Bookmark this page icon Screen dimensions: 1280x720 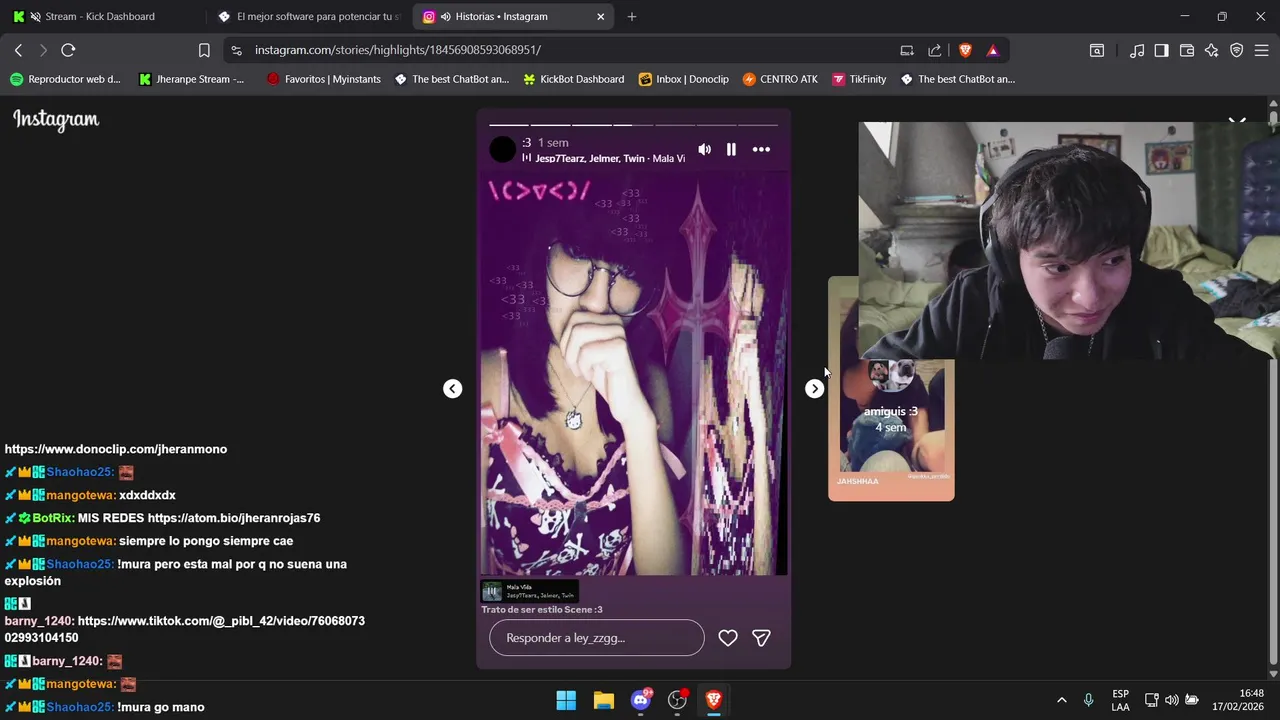[x=204, y=50]
